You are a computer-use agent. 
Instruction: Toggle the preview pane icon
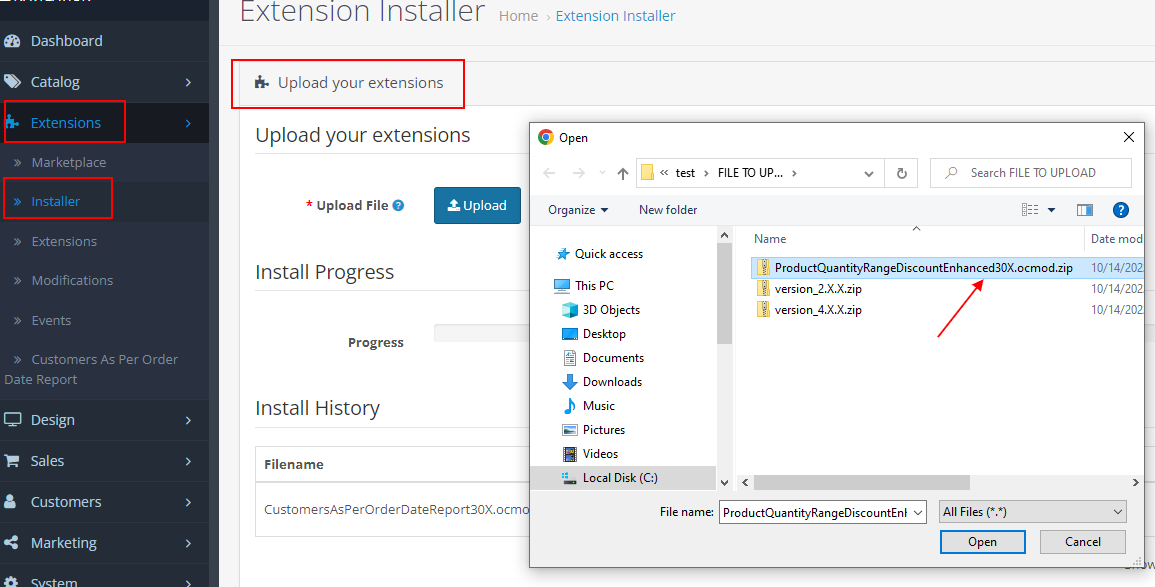tap(1085, 210)
